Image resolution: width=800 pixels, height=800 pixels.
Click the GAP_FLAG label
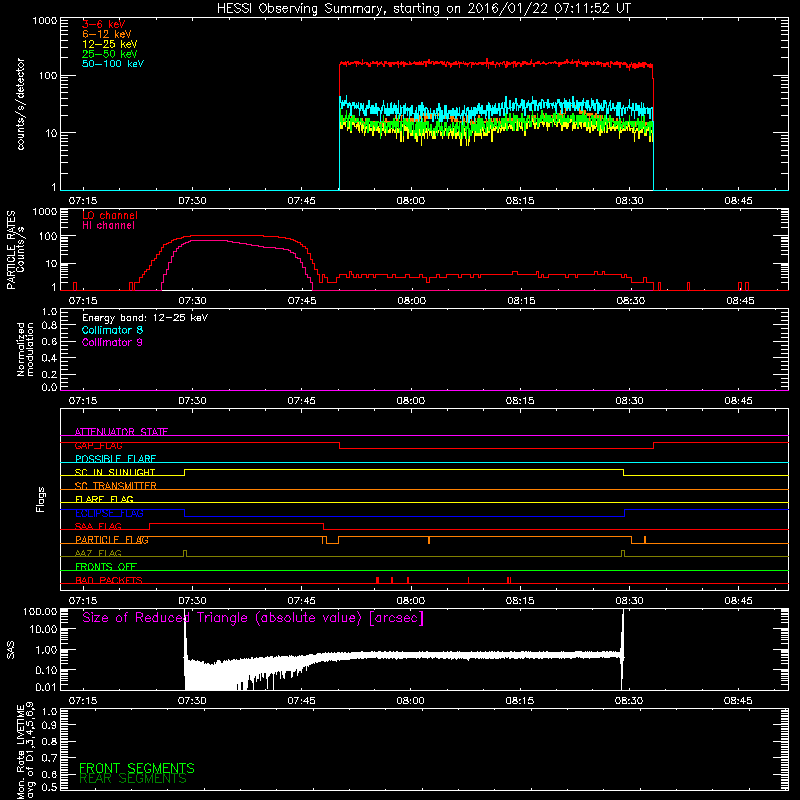coord(98,445)
